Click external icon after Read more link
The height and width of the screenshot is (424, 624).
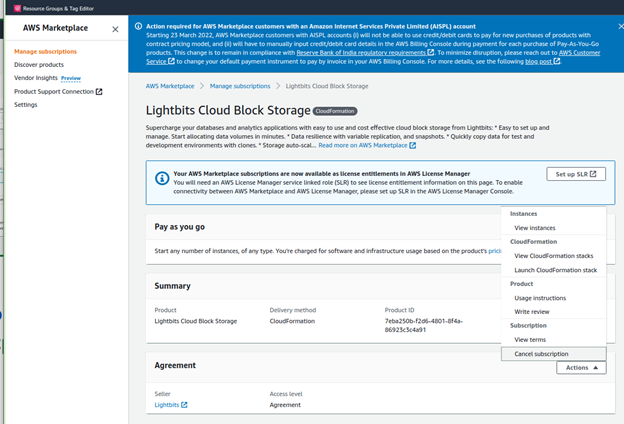point(413,145)
